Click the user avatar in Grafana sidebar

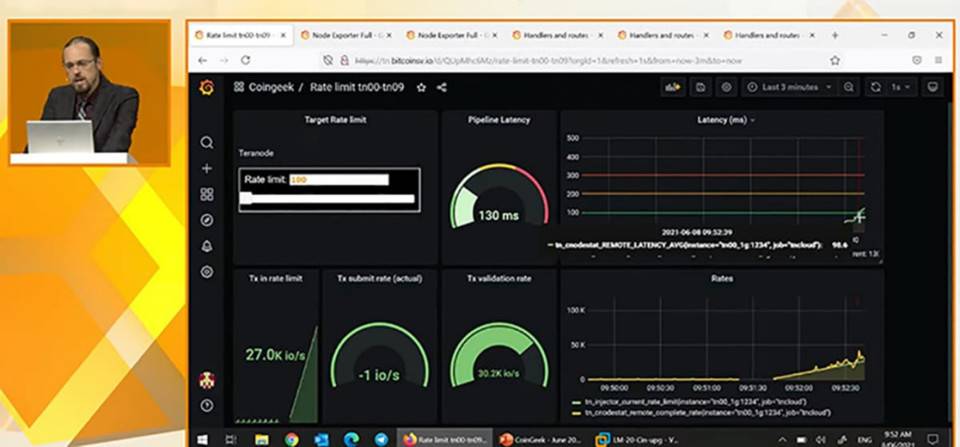207,380
